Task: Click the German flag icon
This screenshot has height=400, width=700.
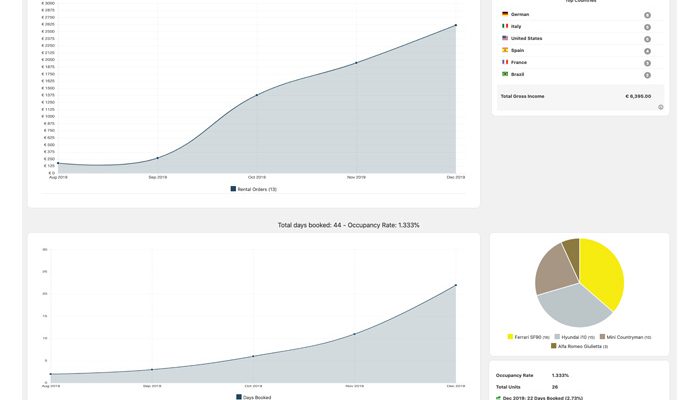Action: click(505, 14)
